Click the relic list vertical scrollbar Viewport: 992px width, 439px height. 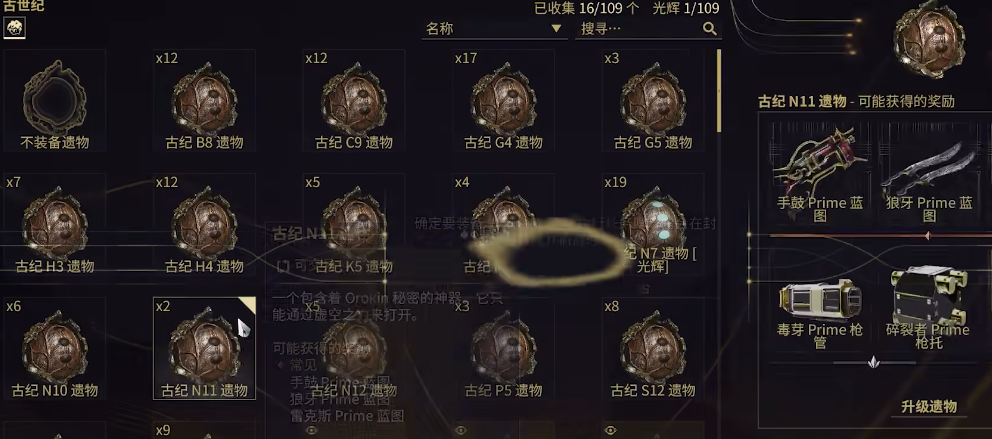click(x=719, y=90)
